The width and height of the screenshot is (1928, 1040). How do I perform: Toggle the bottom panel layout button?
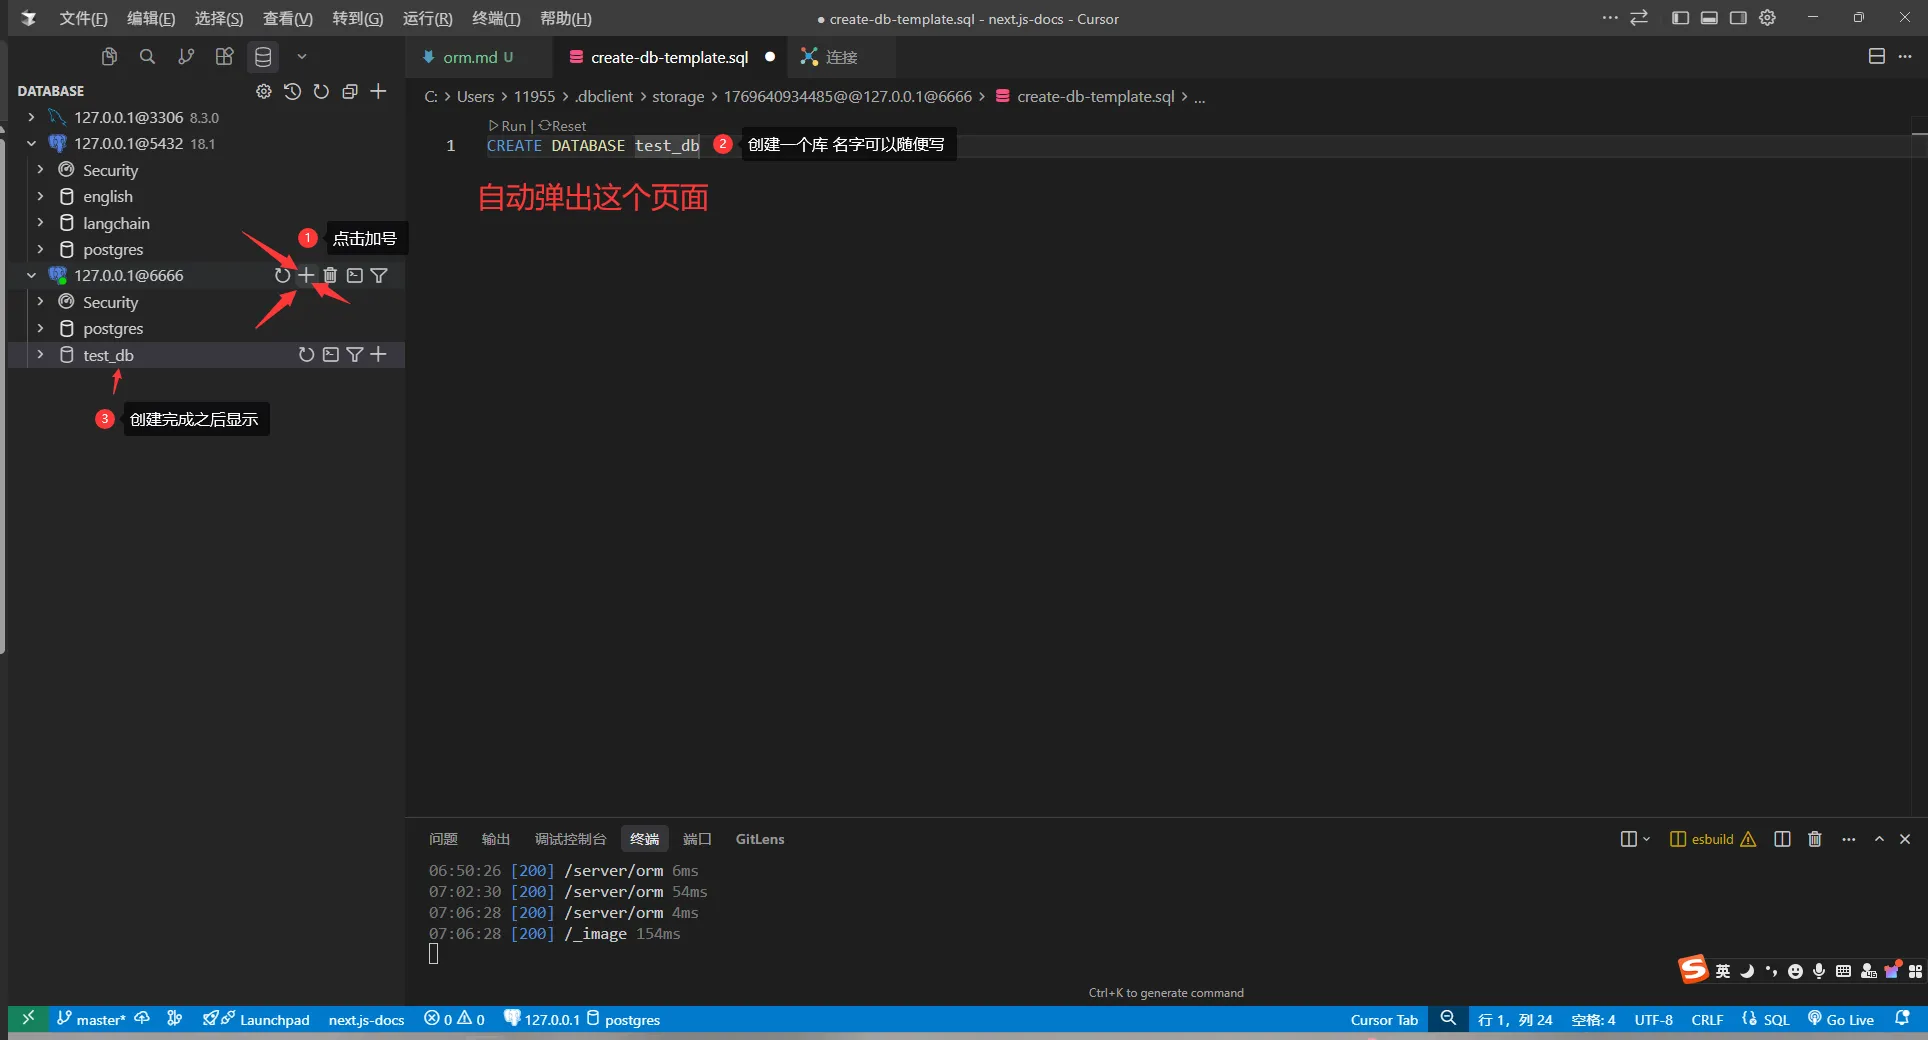tap(1709, 18)
